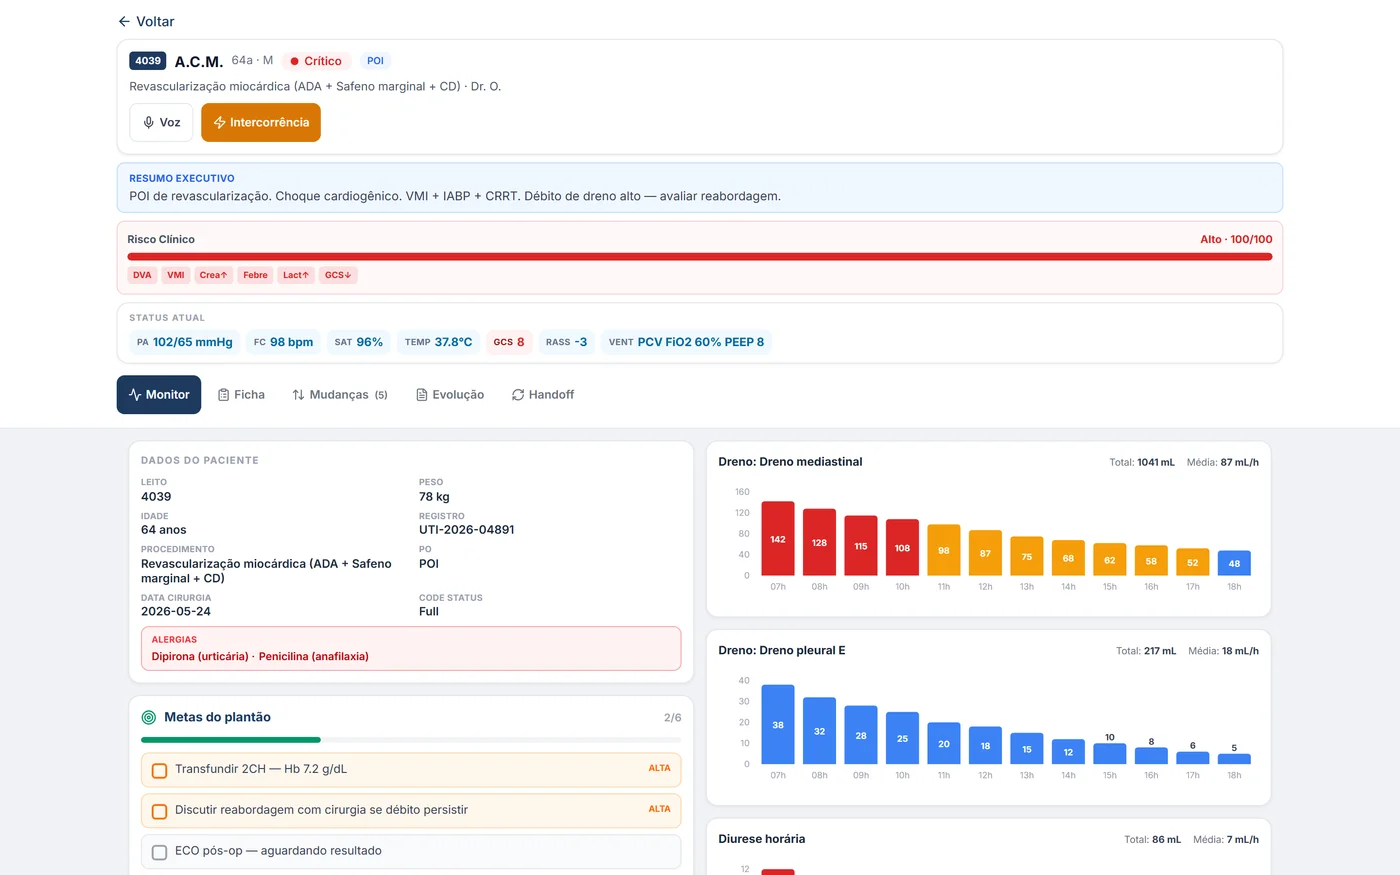Viewport: 1400px width, 875px height.
Task: Click the pulse icon on the Monitor tab
Action: pyautogui.click(x=135, y=394)
